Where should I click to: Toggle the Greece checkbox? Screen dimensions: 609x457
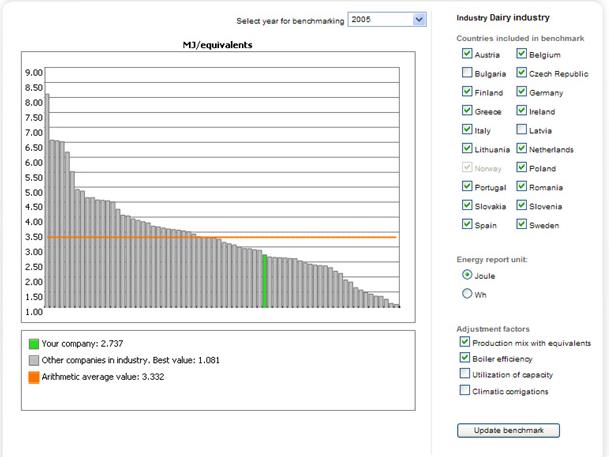click(467, 110)
